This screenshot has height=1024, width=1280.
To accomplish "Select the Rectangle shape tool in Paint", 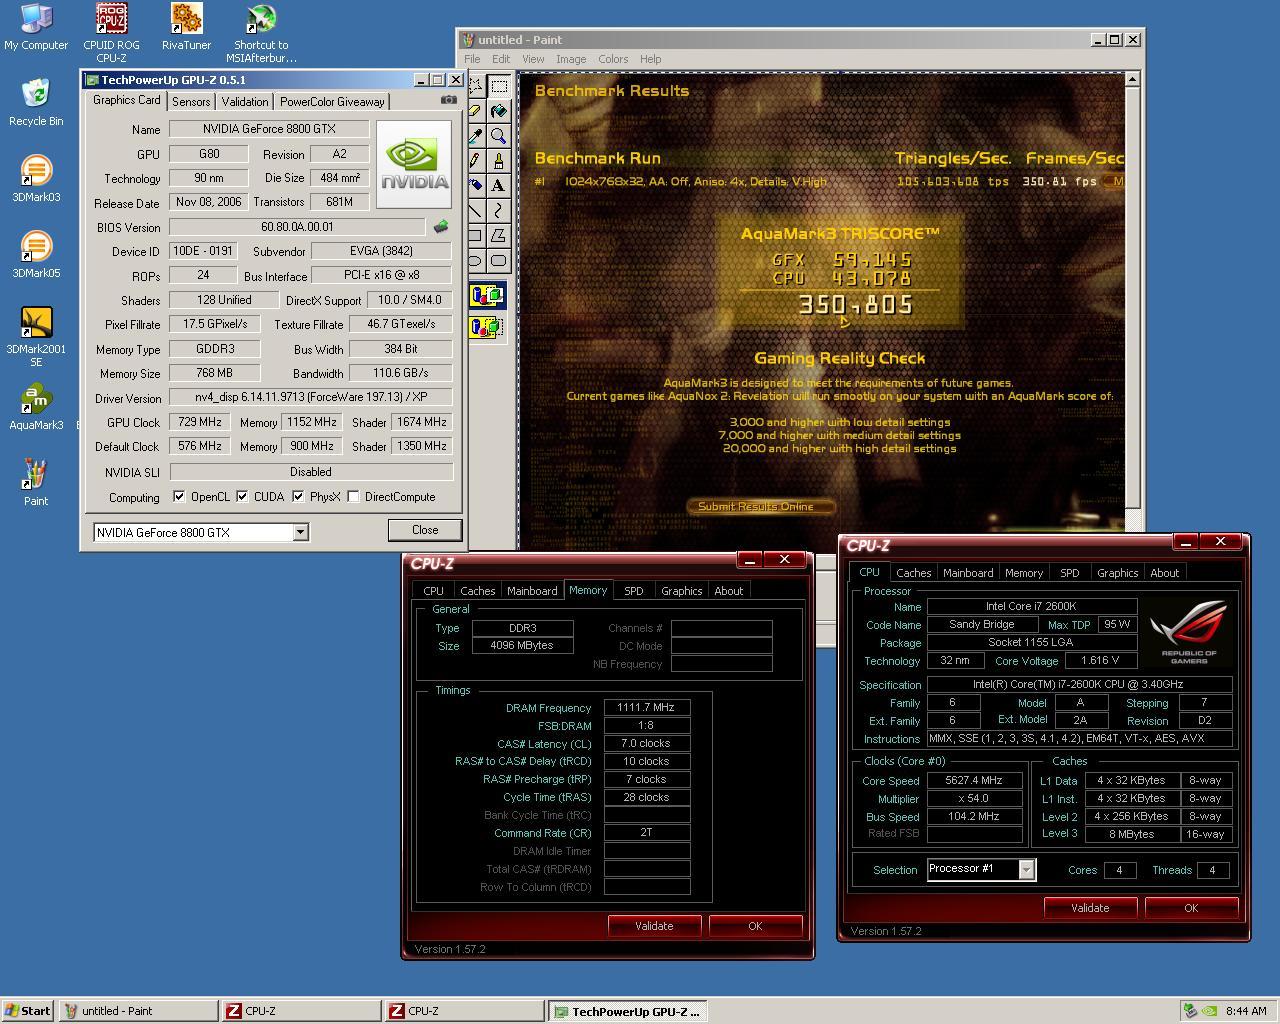I will pyautogui.click(x=476, y=236).
